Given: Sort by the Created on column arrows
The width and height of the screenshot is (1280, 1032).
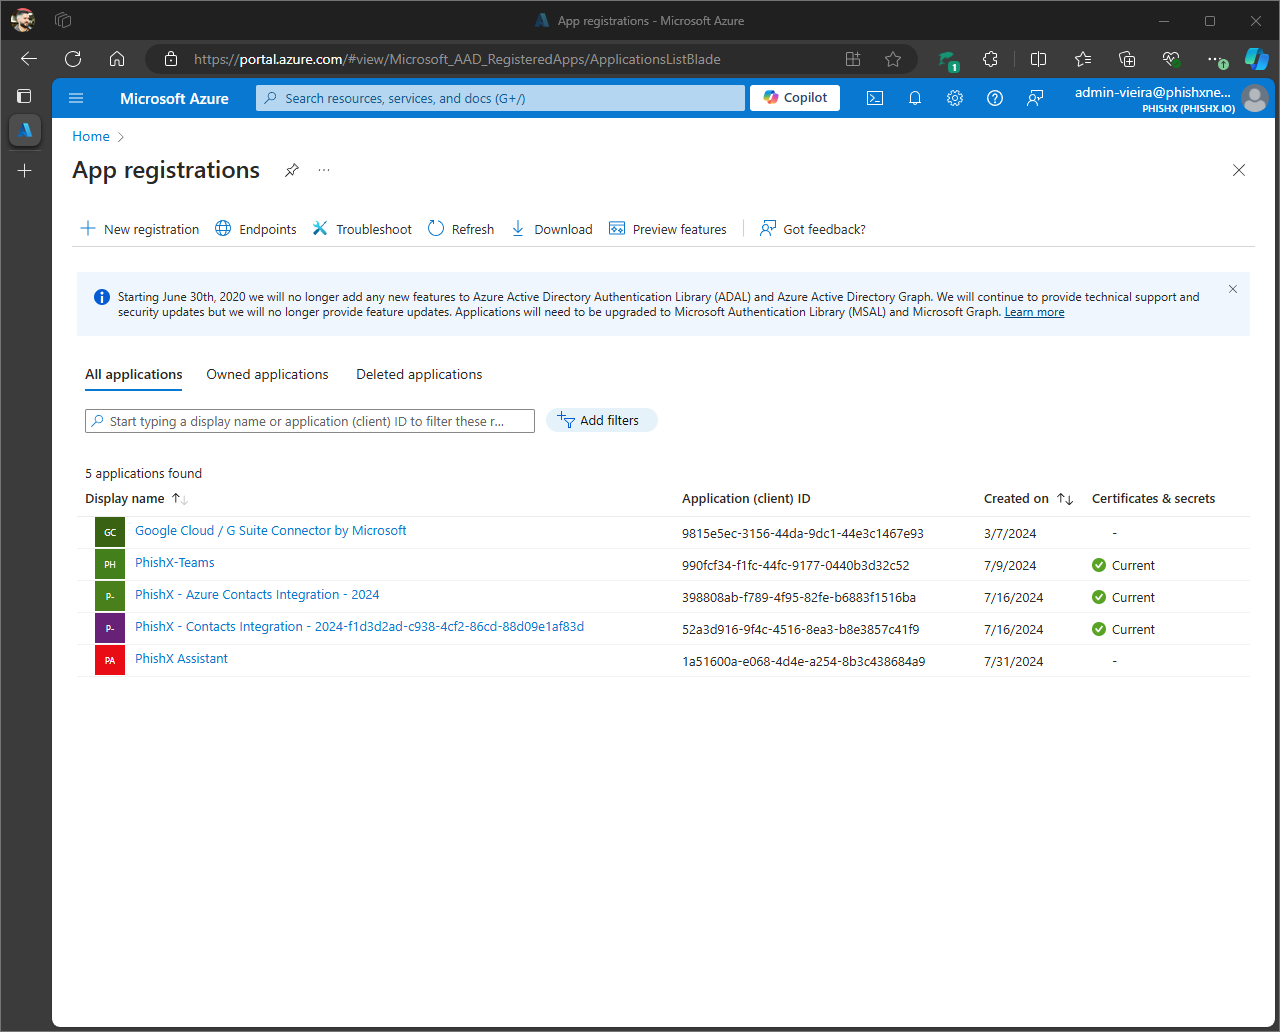Looking at the screenshot, I should click(1065, 498).
